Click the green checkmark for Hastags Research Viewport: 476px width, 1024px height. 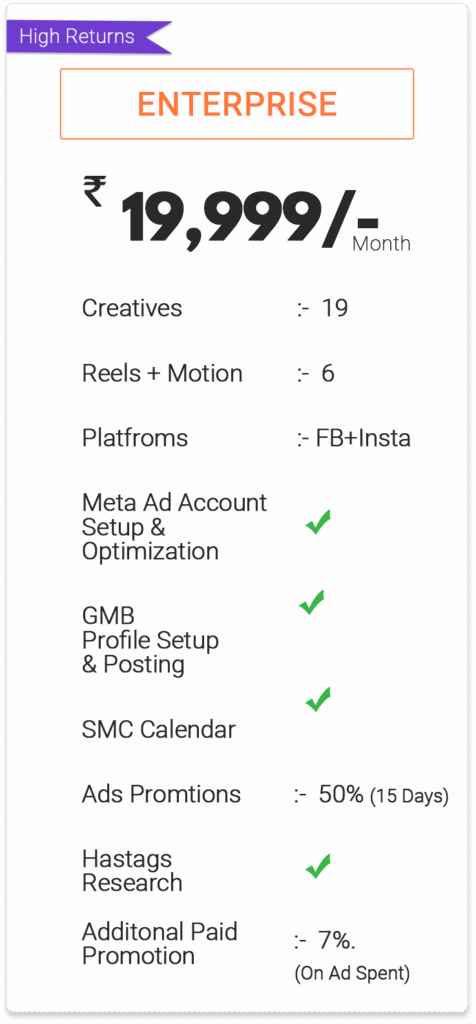[318, 866]
